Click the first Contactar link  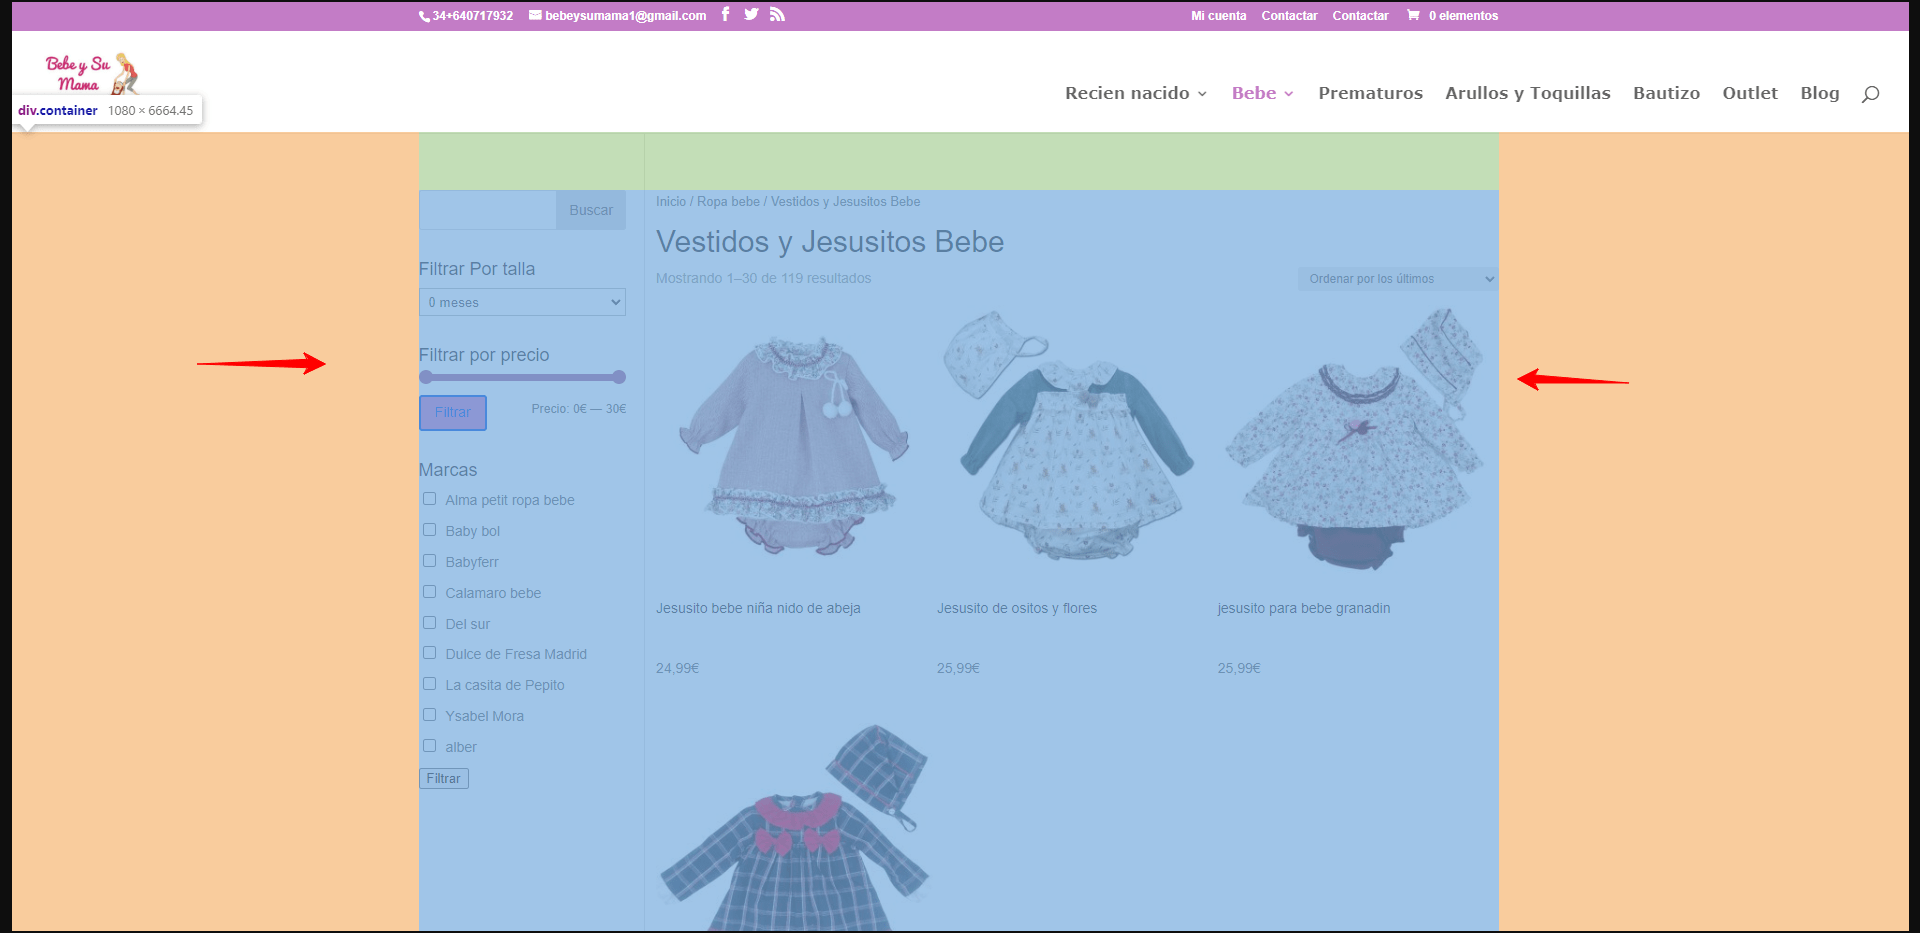coord(1289,16)
